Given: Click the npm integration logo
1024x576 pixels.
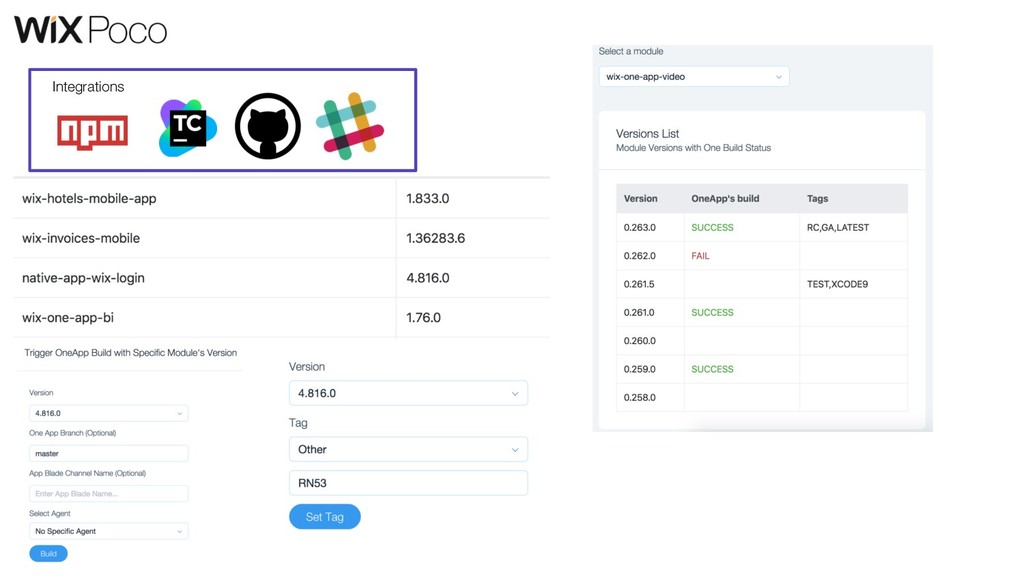Looking at the screenshot, I should (x=92, y=132).
